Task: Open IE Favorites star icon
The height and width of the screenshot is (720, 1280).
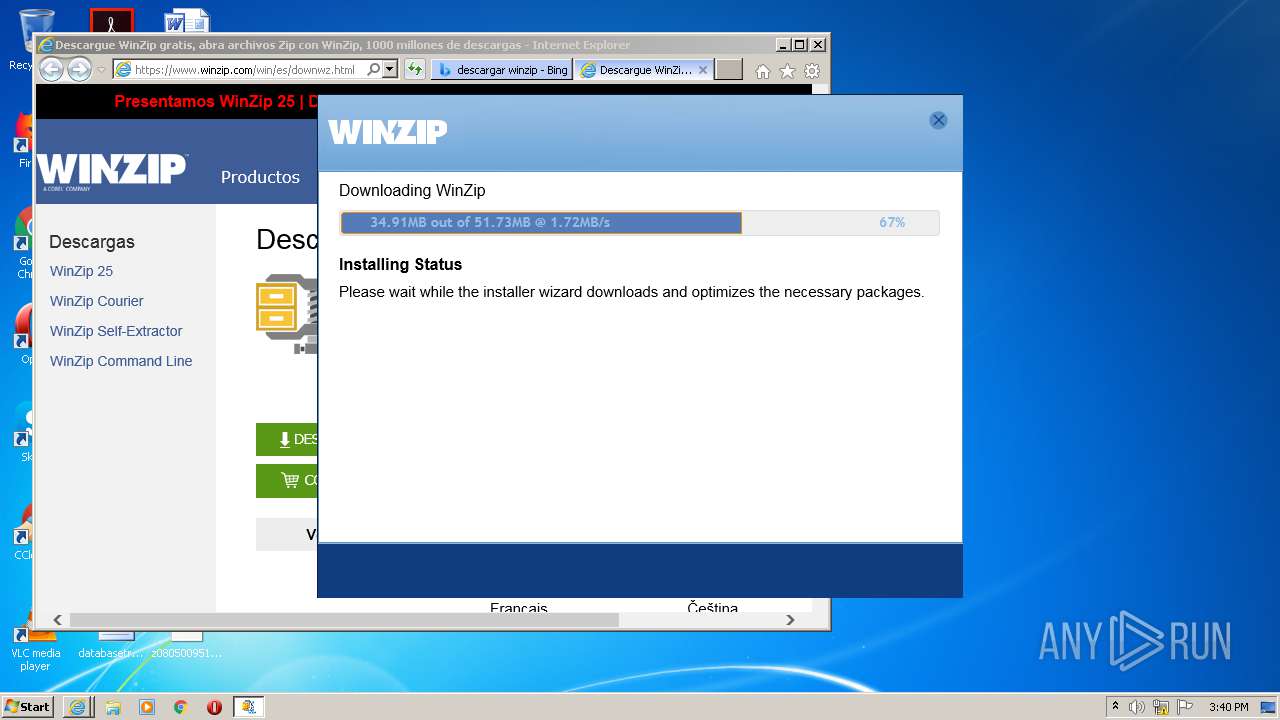Action: [x=787, y=71]
